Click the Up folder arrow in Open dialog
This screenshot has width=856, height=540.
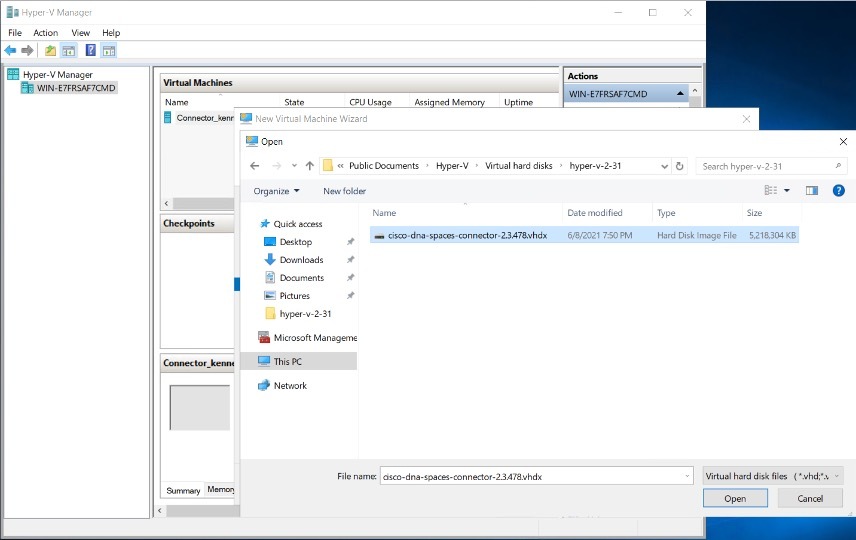pyautogui.click(x=310, y=166)
